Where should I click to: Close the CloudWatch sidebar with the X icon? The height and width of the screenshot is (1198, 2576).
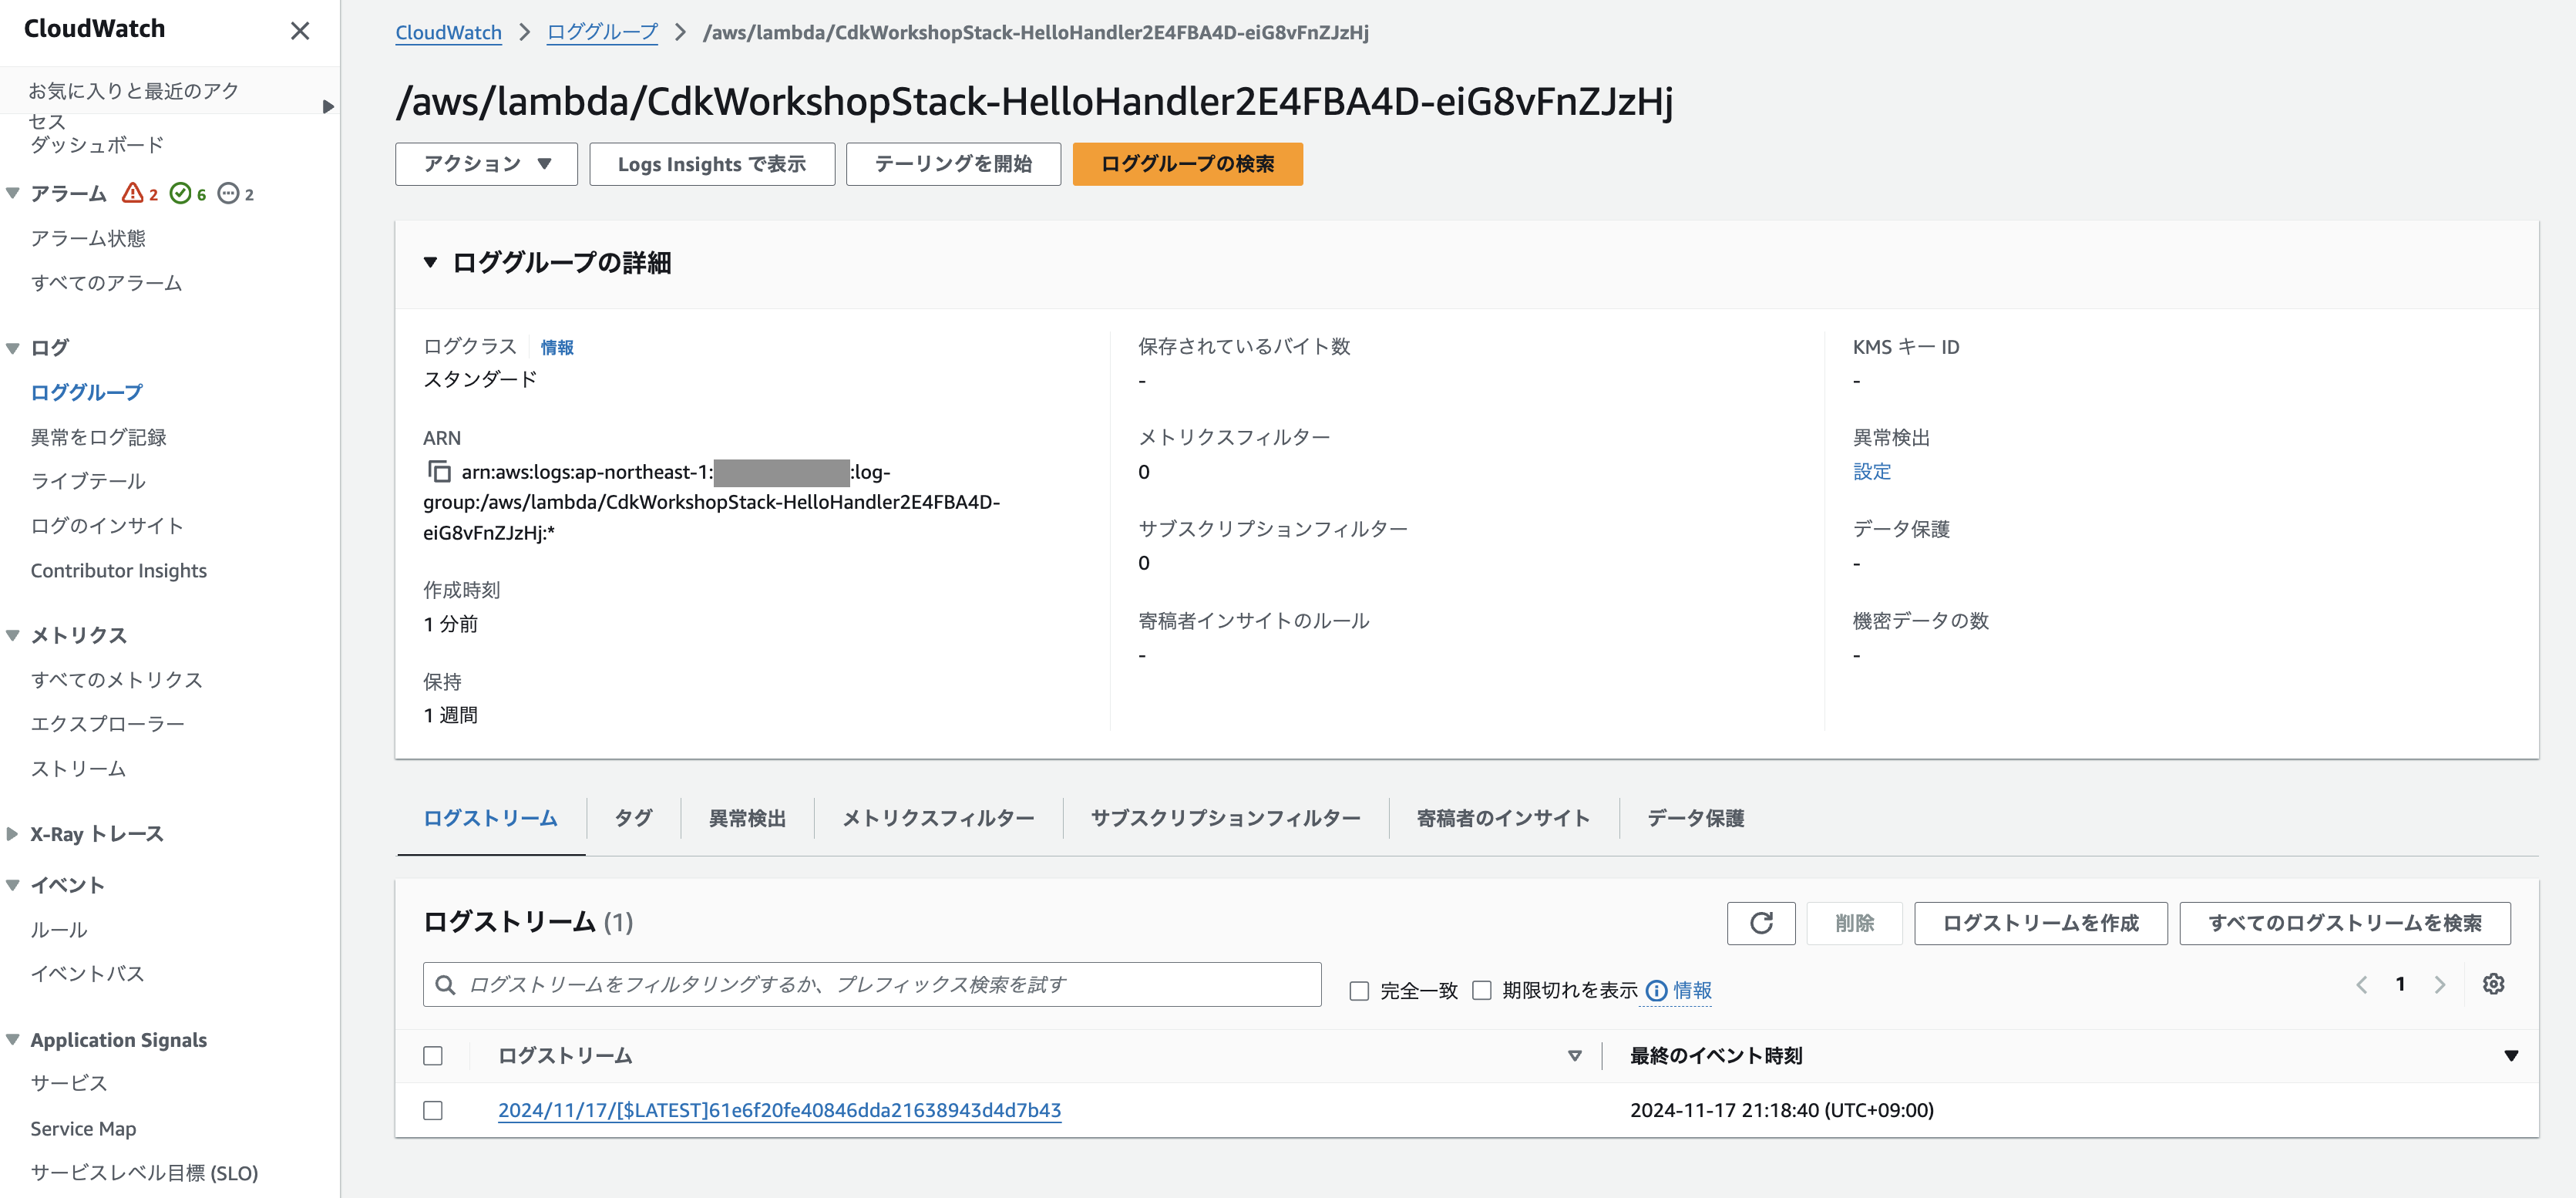point(300,31)
